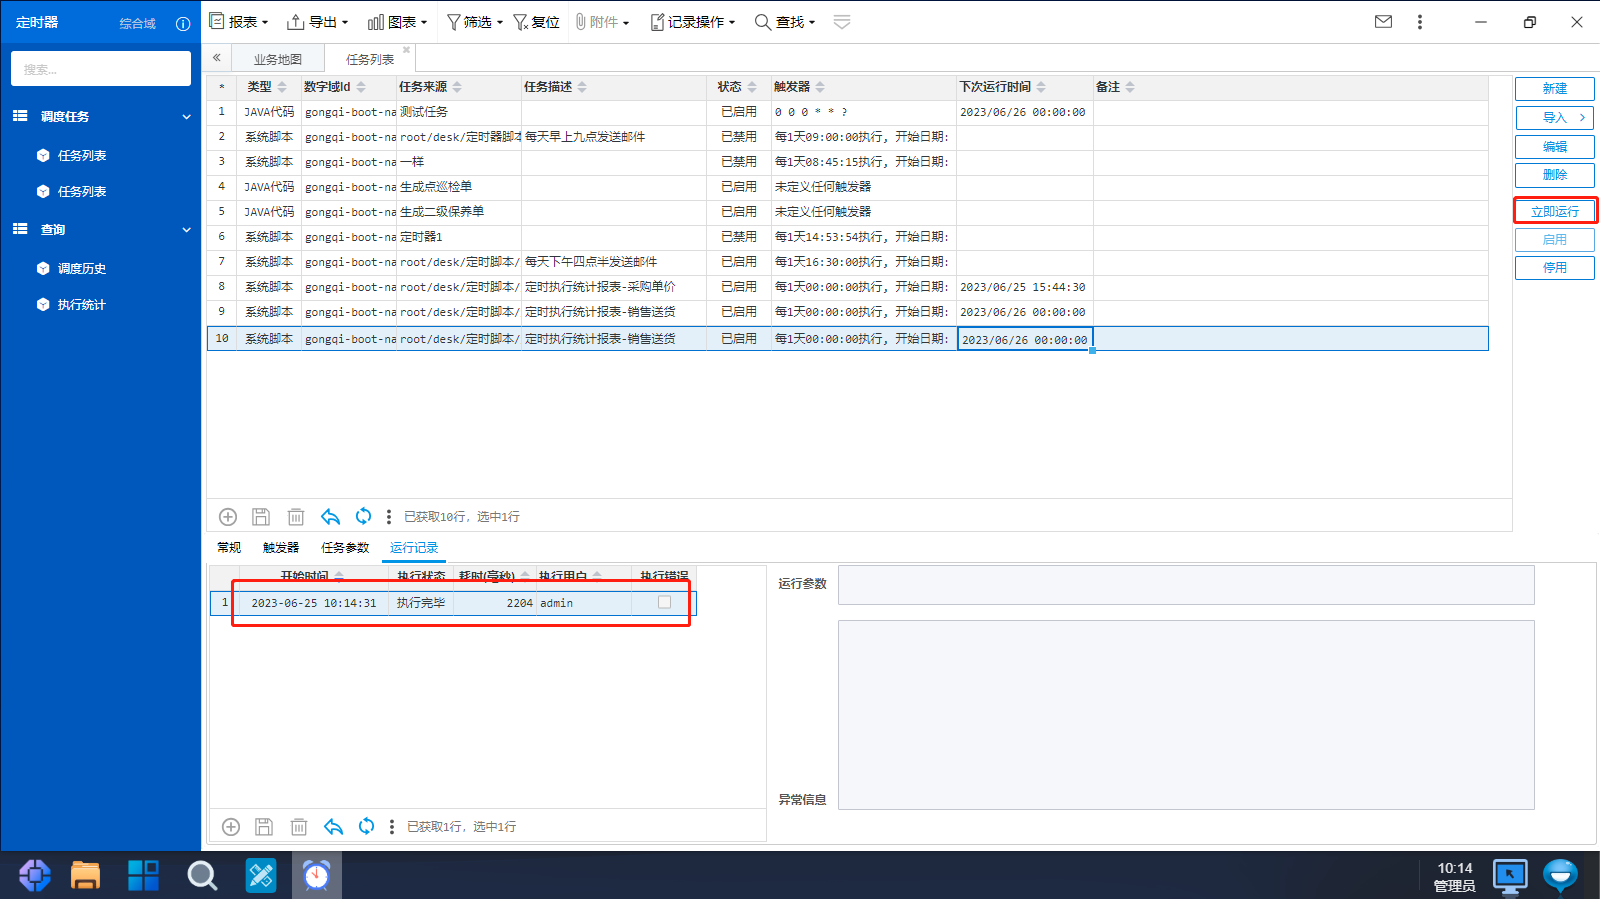
Task: Click the 立即运行 run now button
Action: pos(1554,212)
